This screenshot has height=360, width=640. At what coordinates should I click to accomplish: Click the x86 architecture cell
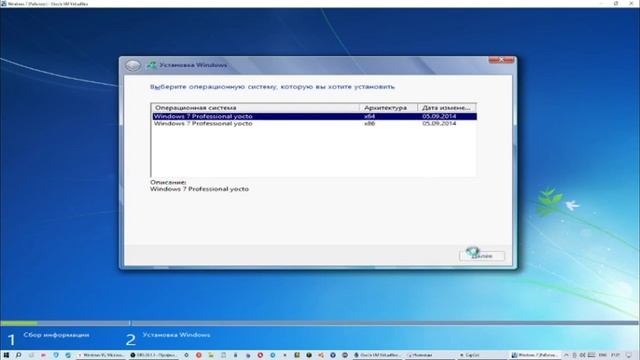(x=369, y=123)
